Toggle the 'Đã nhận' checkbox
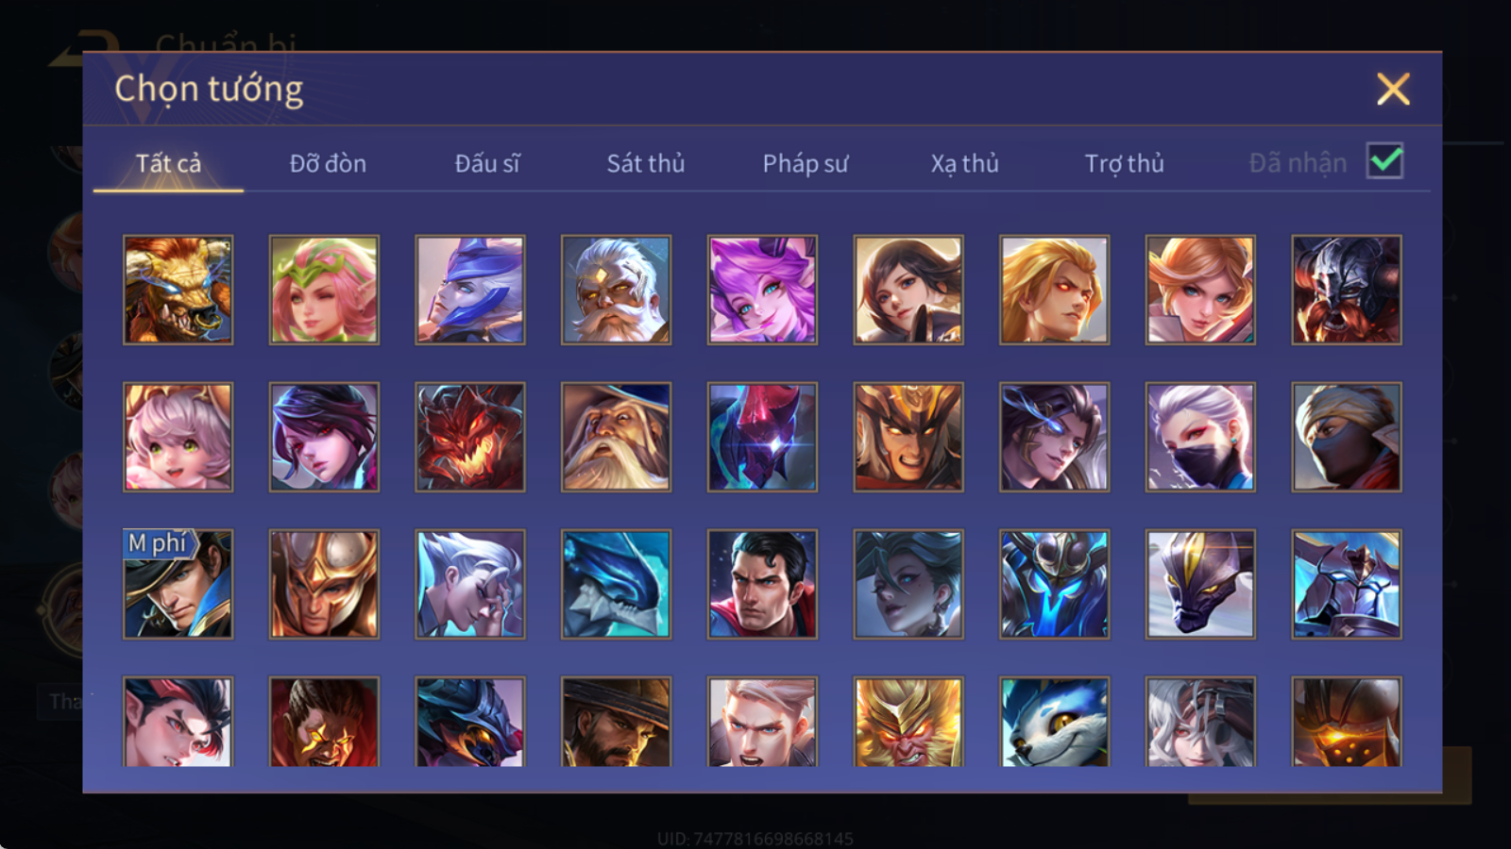1511x849 pixels. [x=1385, y=161]
